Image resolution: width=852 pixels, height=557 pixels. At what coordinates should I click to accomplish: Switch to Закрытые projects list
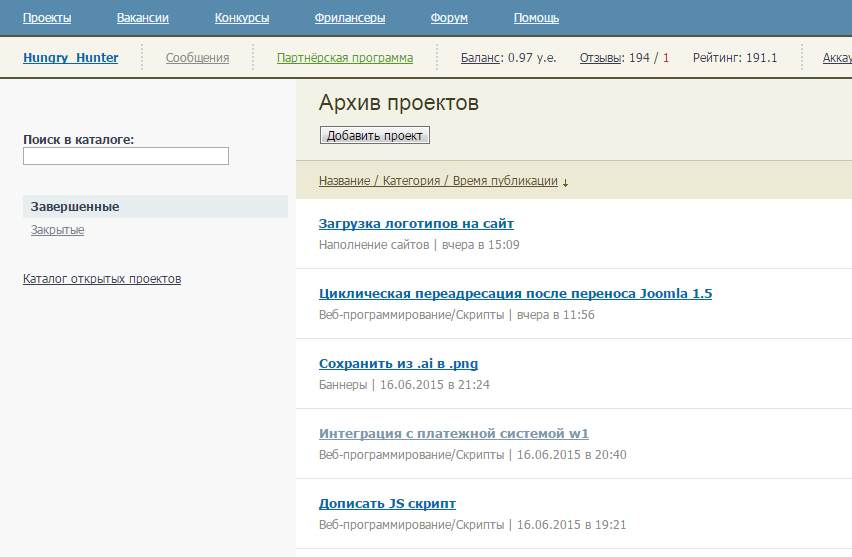[x=57, y=230]
